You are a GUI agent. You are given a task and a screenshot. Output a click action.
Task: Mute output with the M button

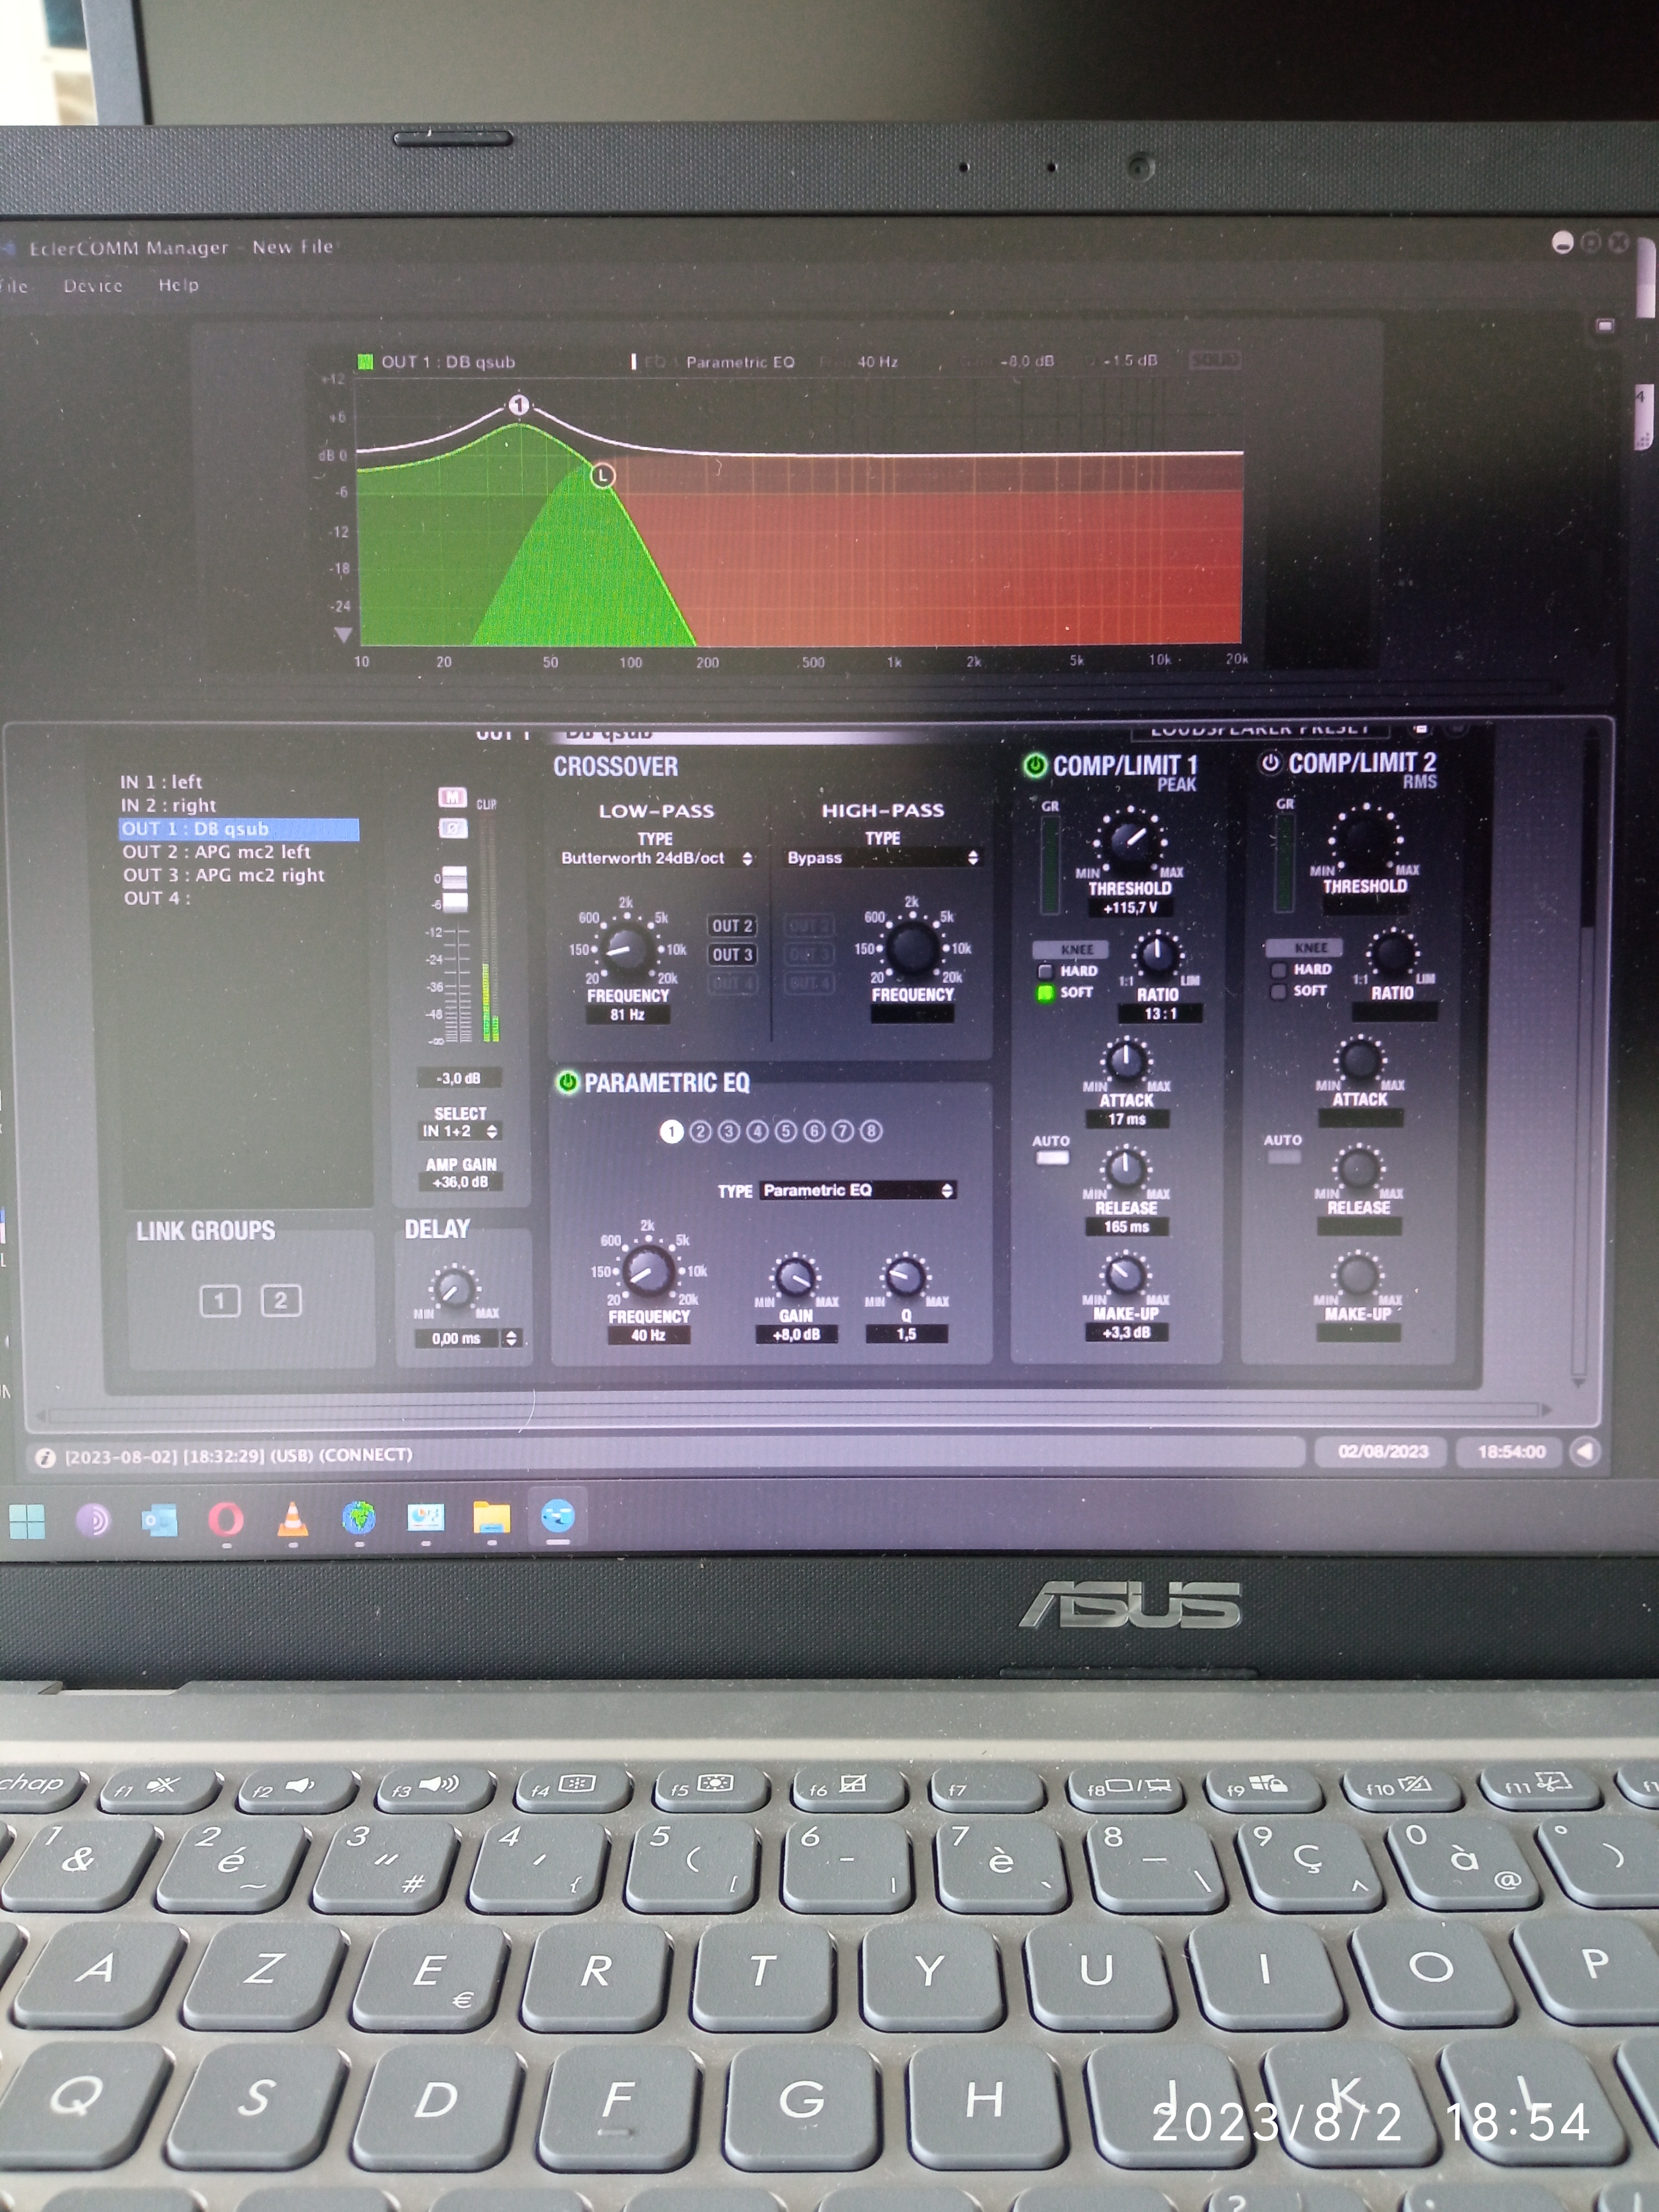click(453, 797)
